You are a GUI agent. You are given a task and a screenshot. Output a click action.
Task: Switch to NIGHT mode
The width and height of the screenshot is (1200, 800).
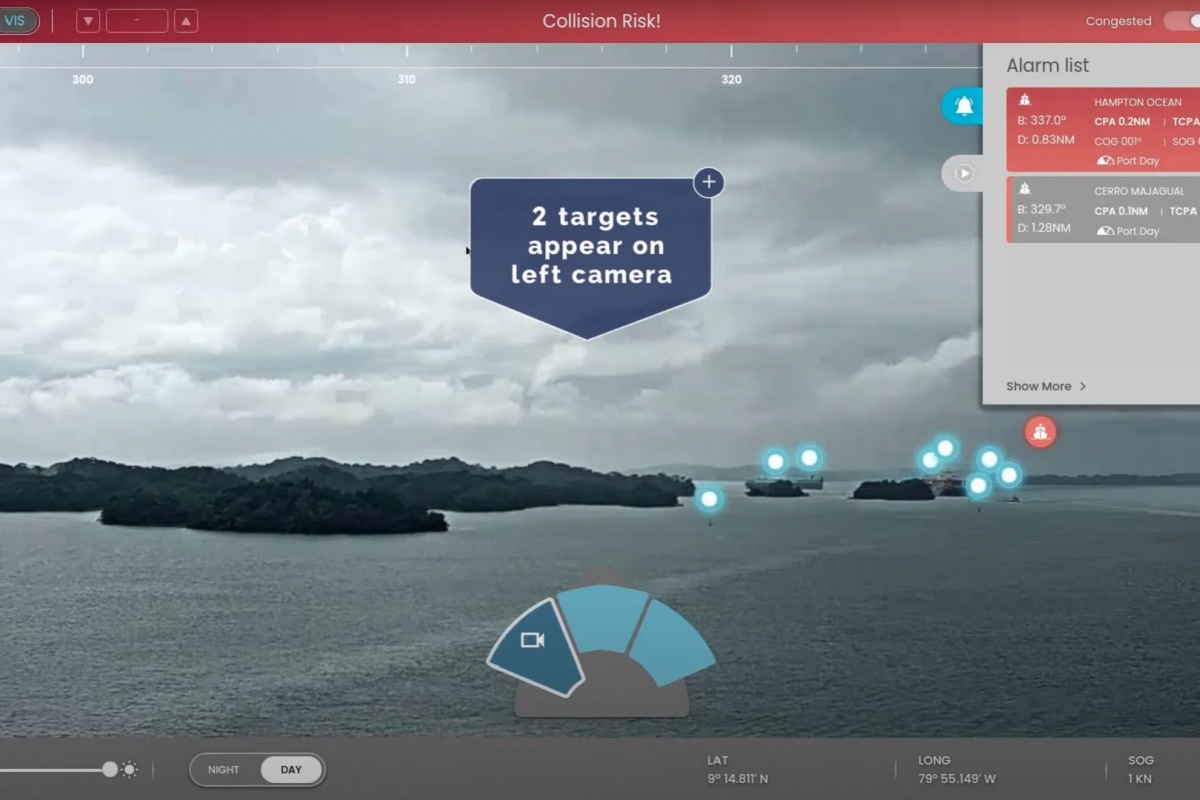[224, 770]
